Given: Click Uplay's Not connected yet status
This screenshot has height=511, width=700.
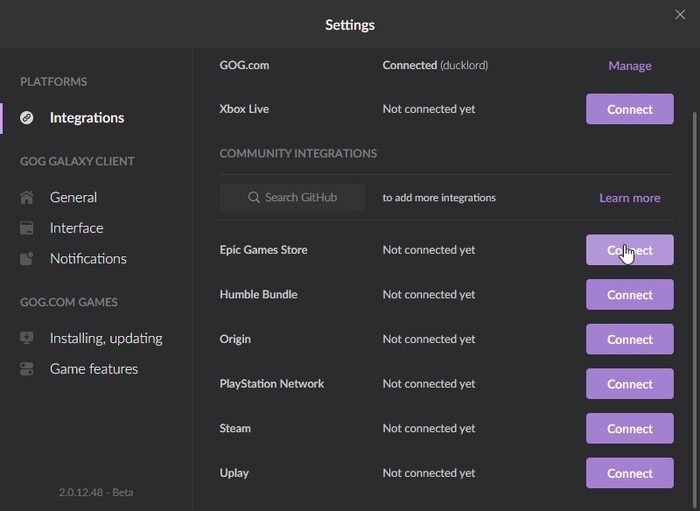Looking at the screenshot, I should (429, 473).
